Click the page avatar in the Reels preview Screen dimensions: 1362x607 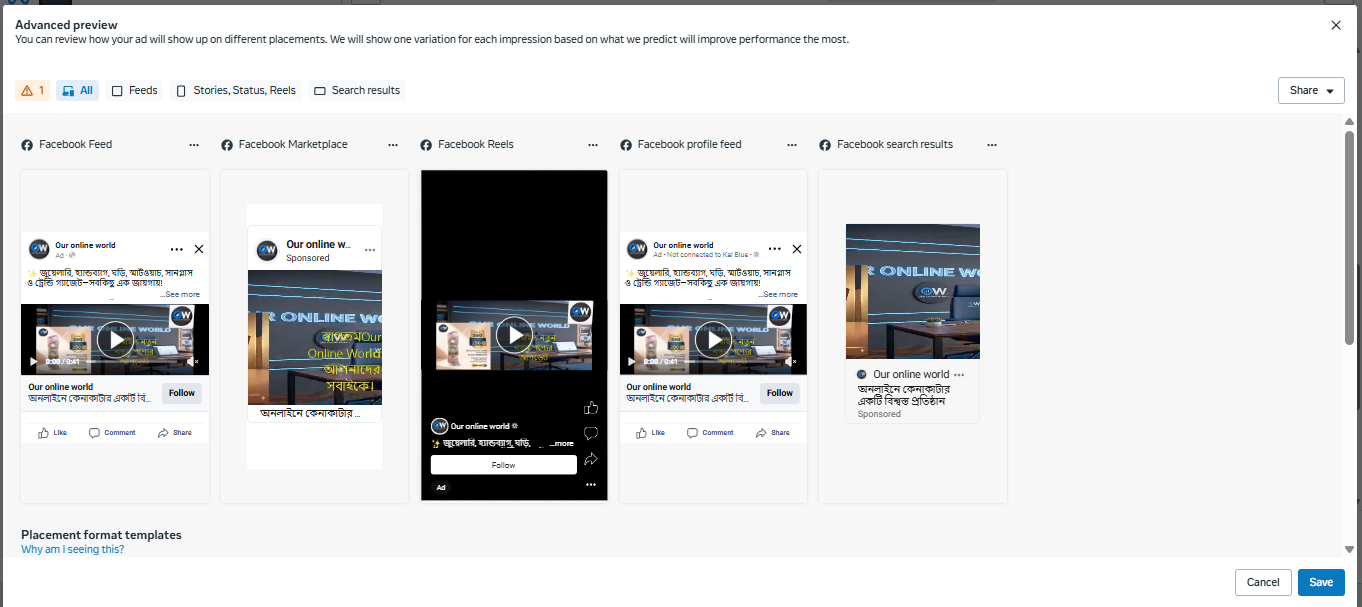(x=439, y=426)
